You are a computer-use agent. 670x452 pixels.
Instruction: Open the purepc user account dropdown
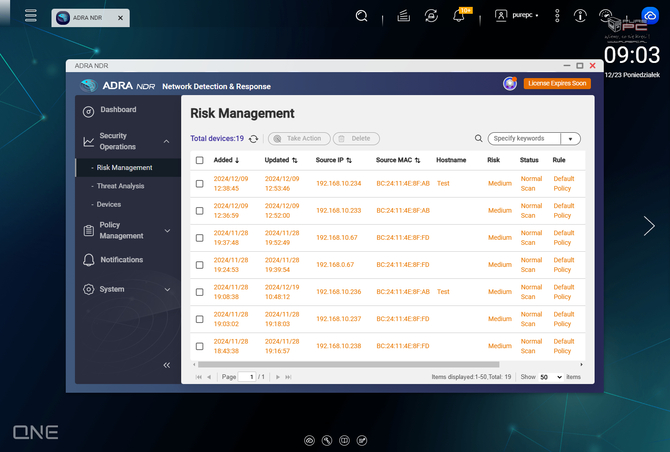point(517,15)
